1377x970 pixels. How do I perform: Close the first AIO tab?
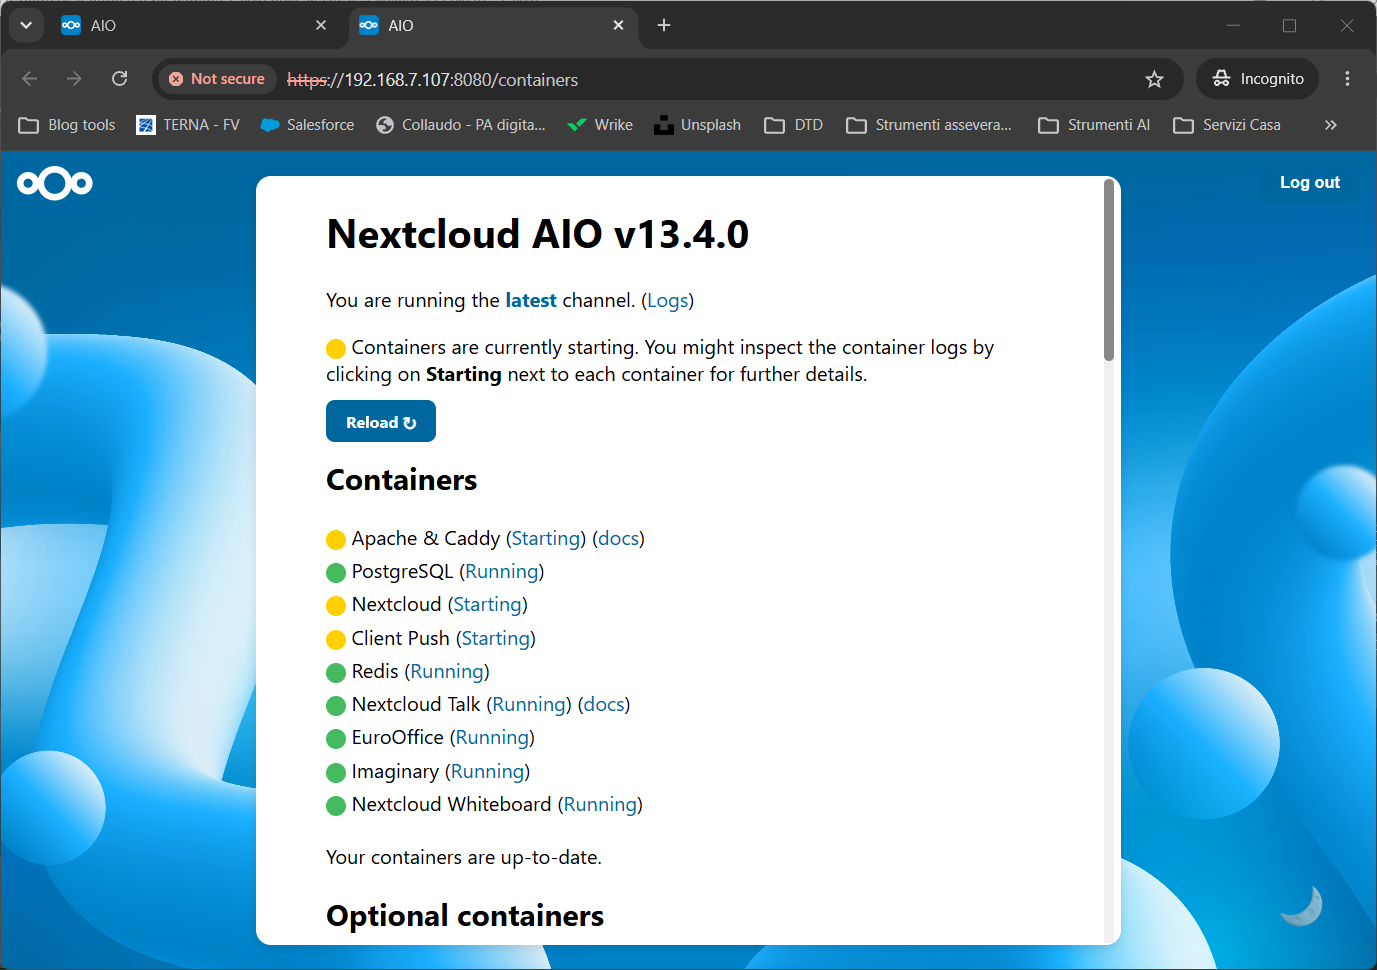click(x=321, y=25)
